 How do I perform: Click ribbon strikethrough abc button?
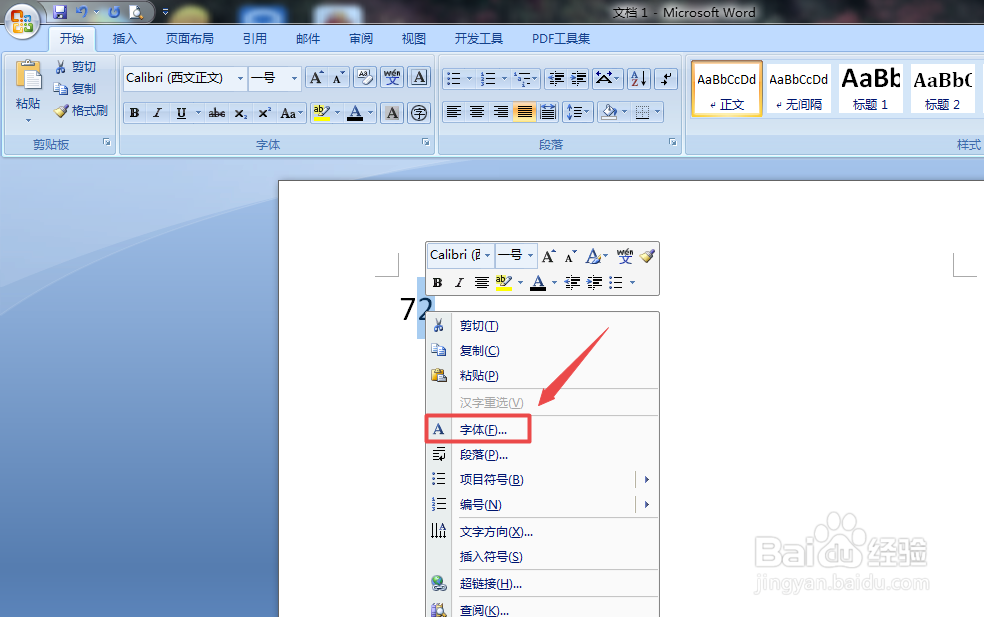pyautogui.click(x=217, y=113)
